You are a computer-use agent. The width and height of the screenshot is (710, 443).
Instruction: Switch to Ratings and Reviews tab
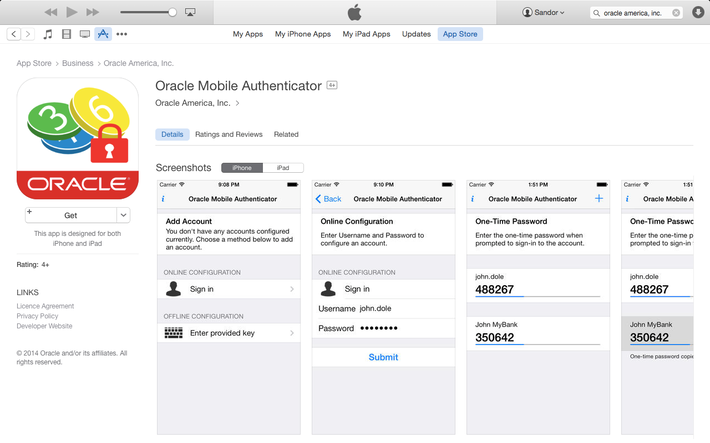[229, 135]
